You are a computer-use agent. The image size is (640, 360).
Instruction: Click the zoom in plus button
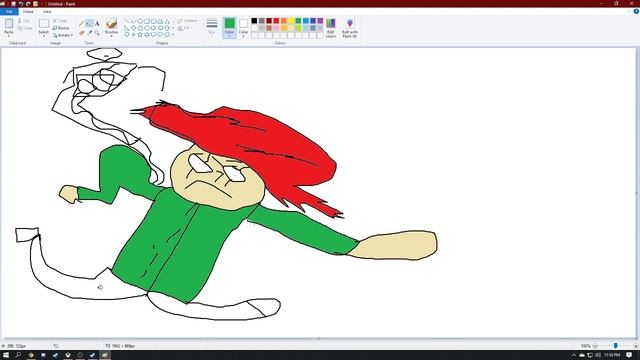pyautogui.click(x=636, y=346)
